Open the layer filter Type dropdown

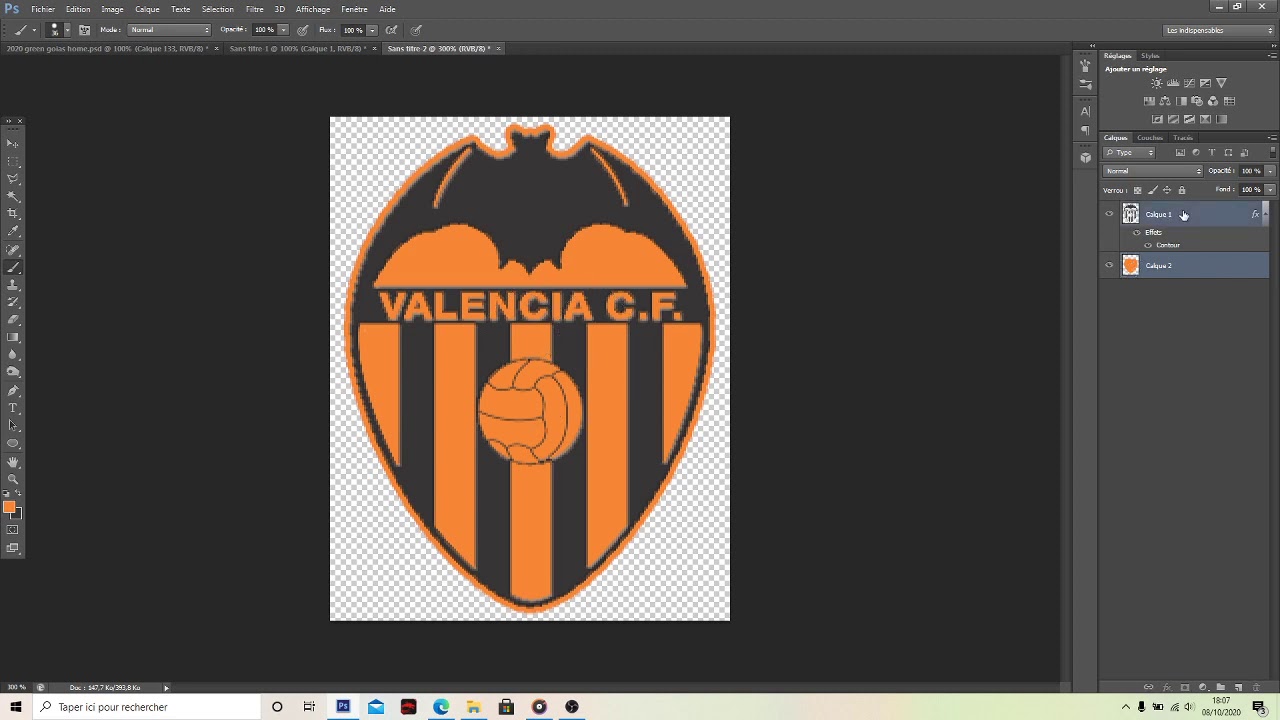(1130, 153)
